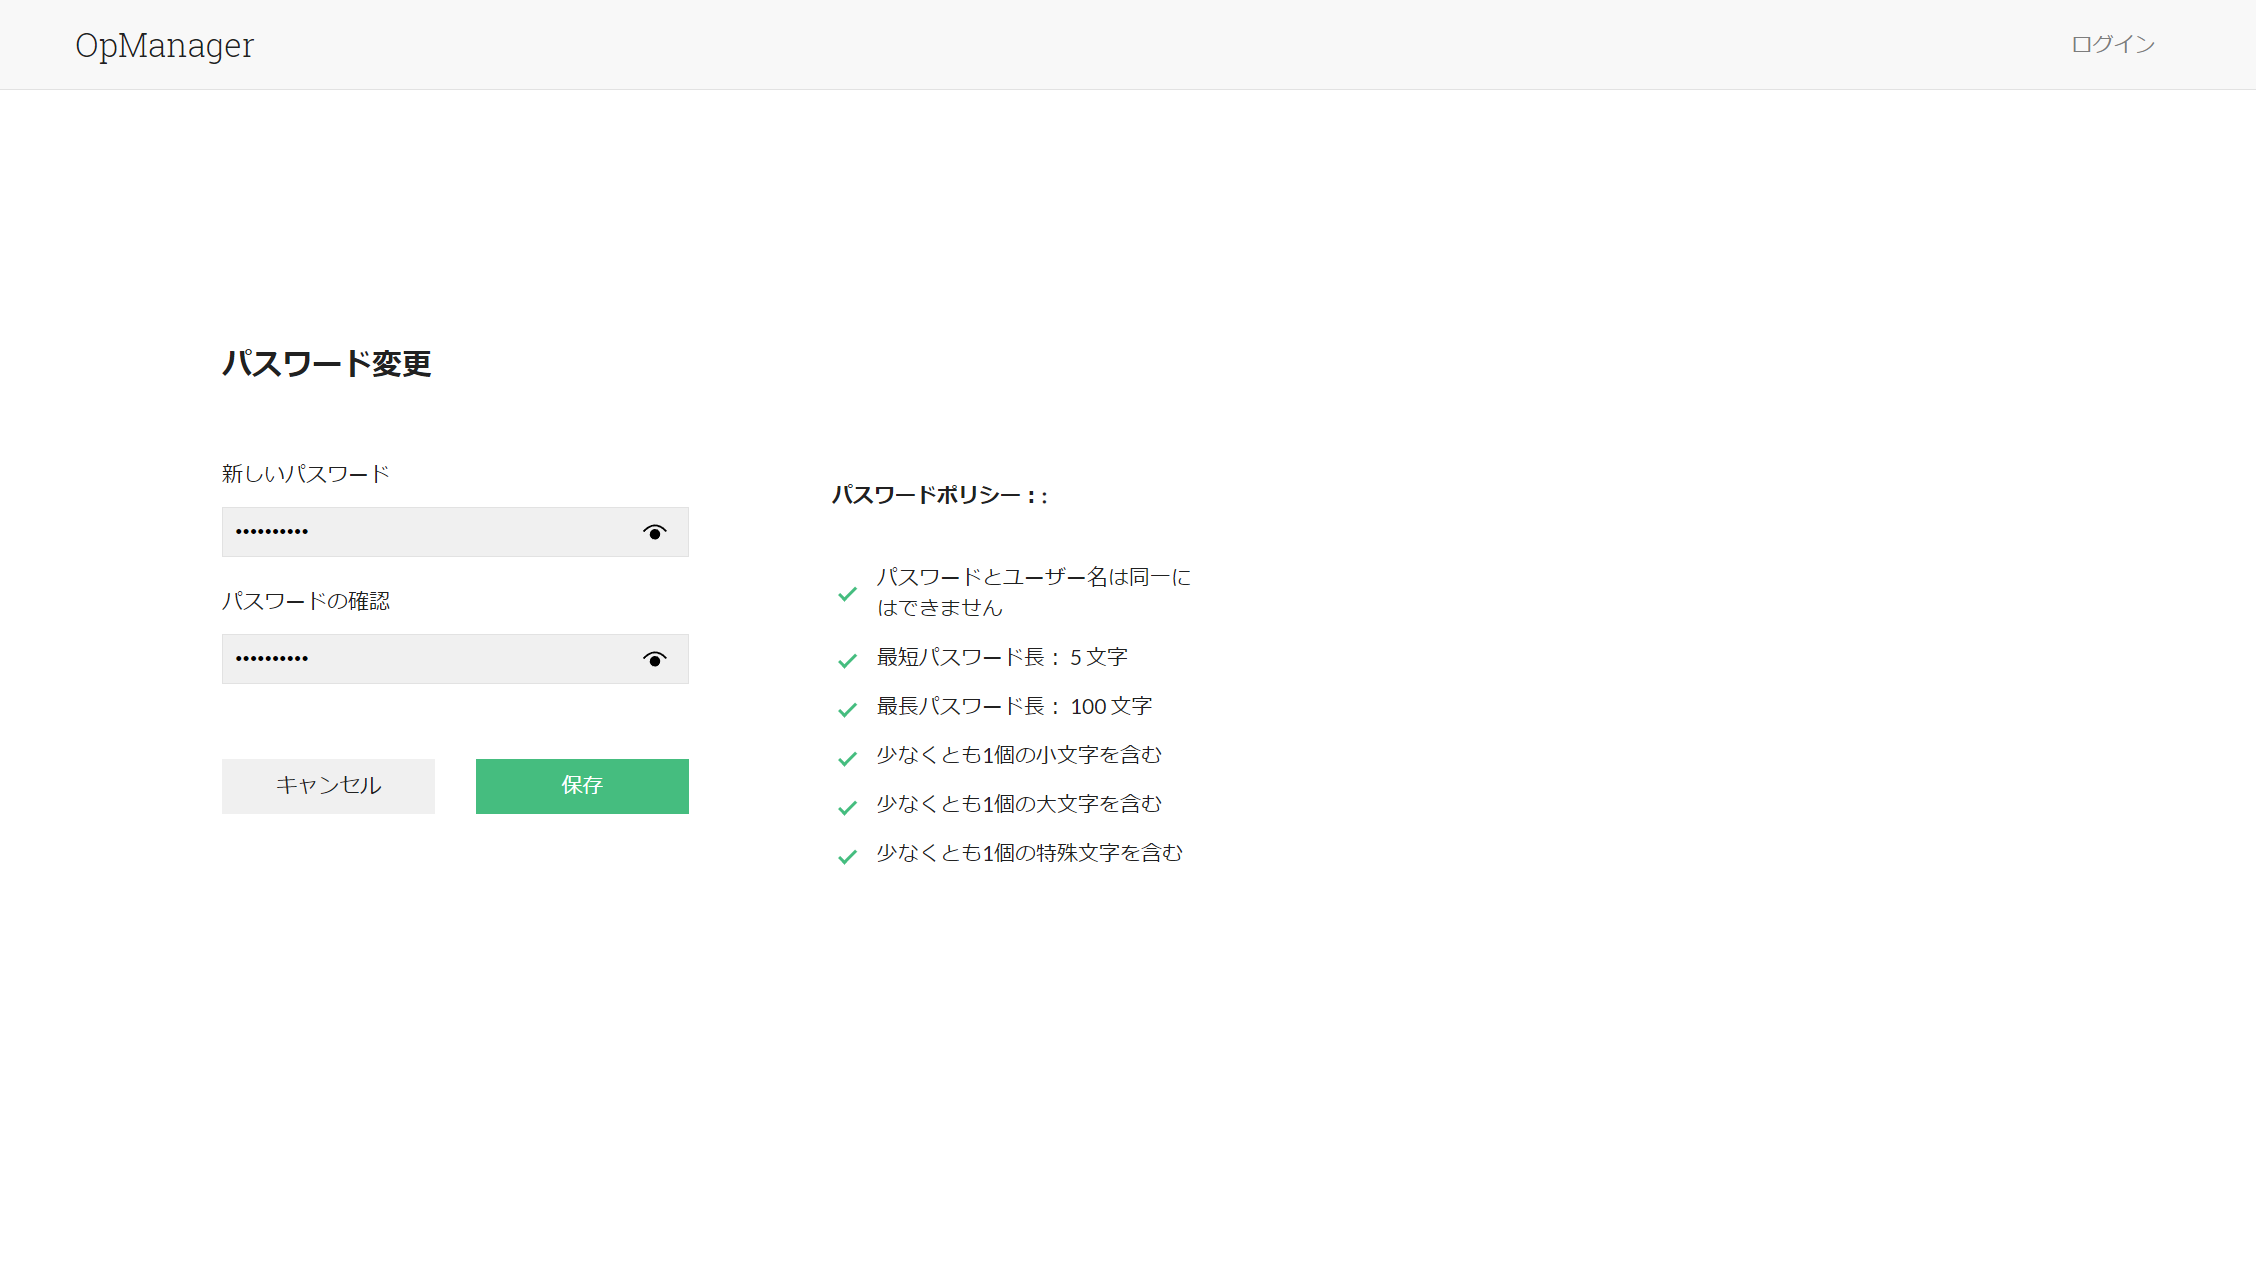Click checkmark beside maximum length 100 rule
The image size is (2256, 1269).
[847, 709]
